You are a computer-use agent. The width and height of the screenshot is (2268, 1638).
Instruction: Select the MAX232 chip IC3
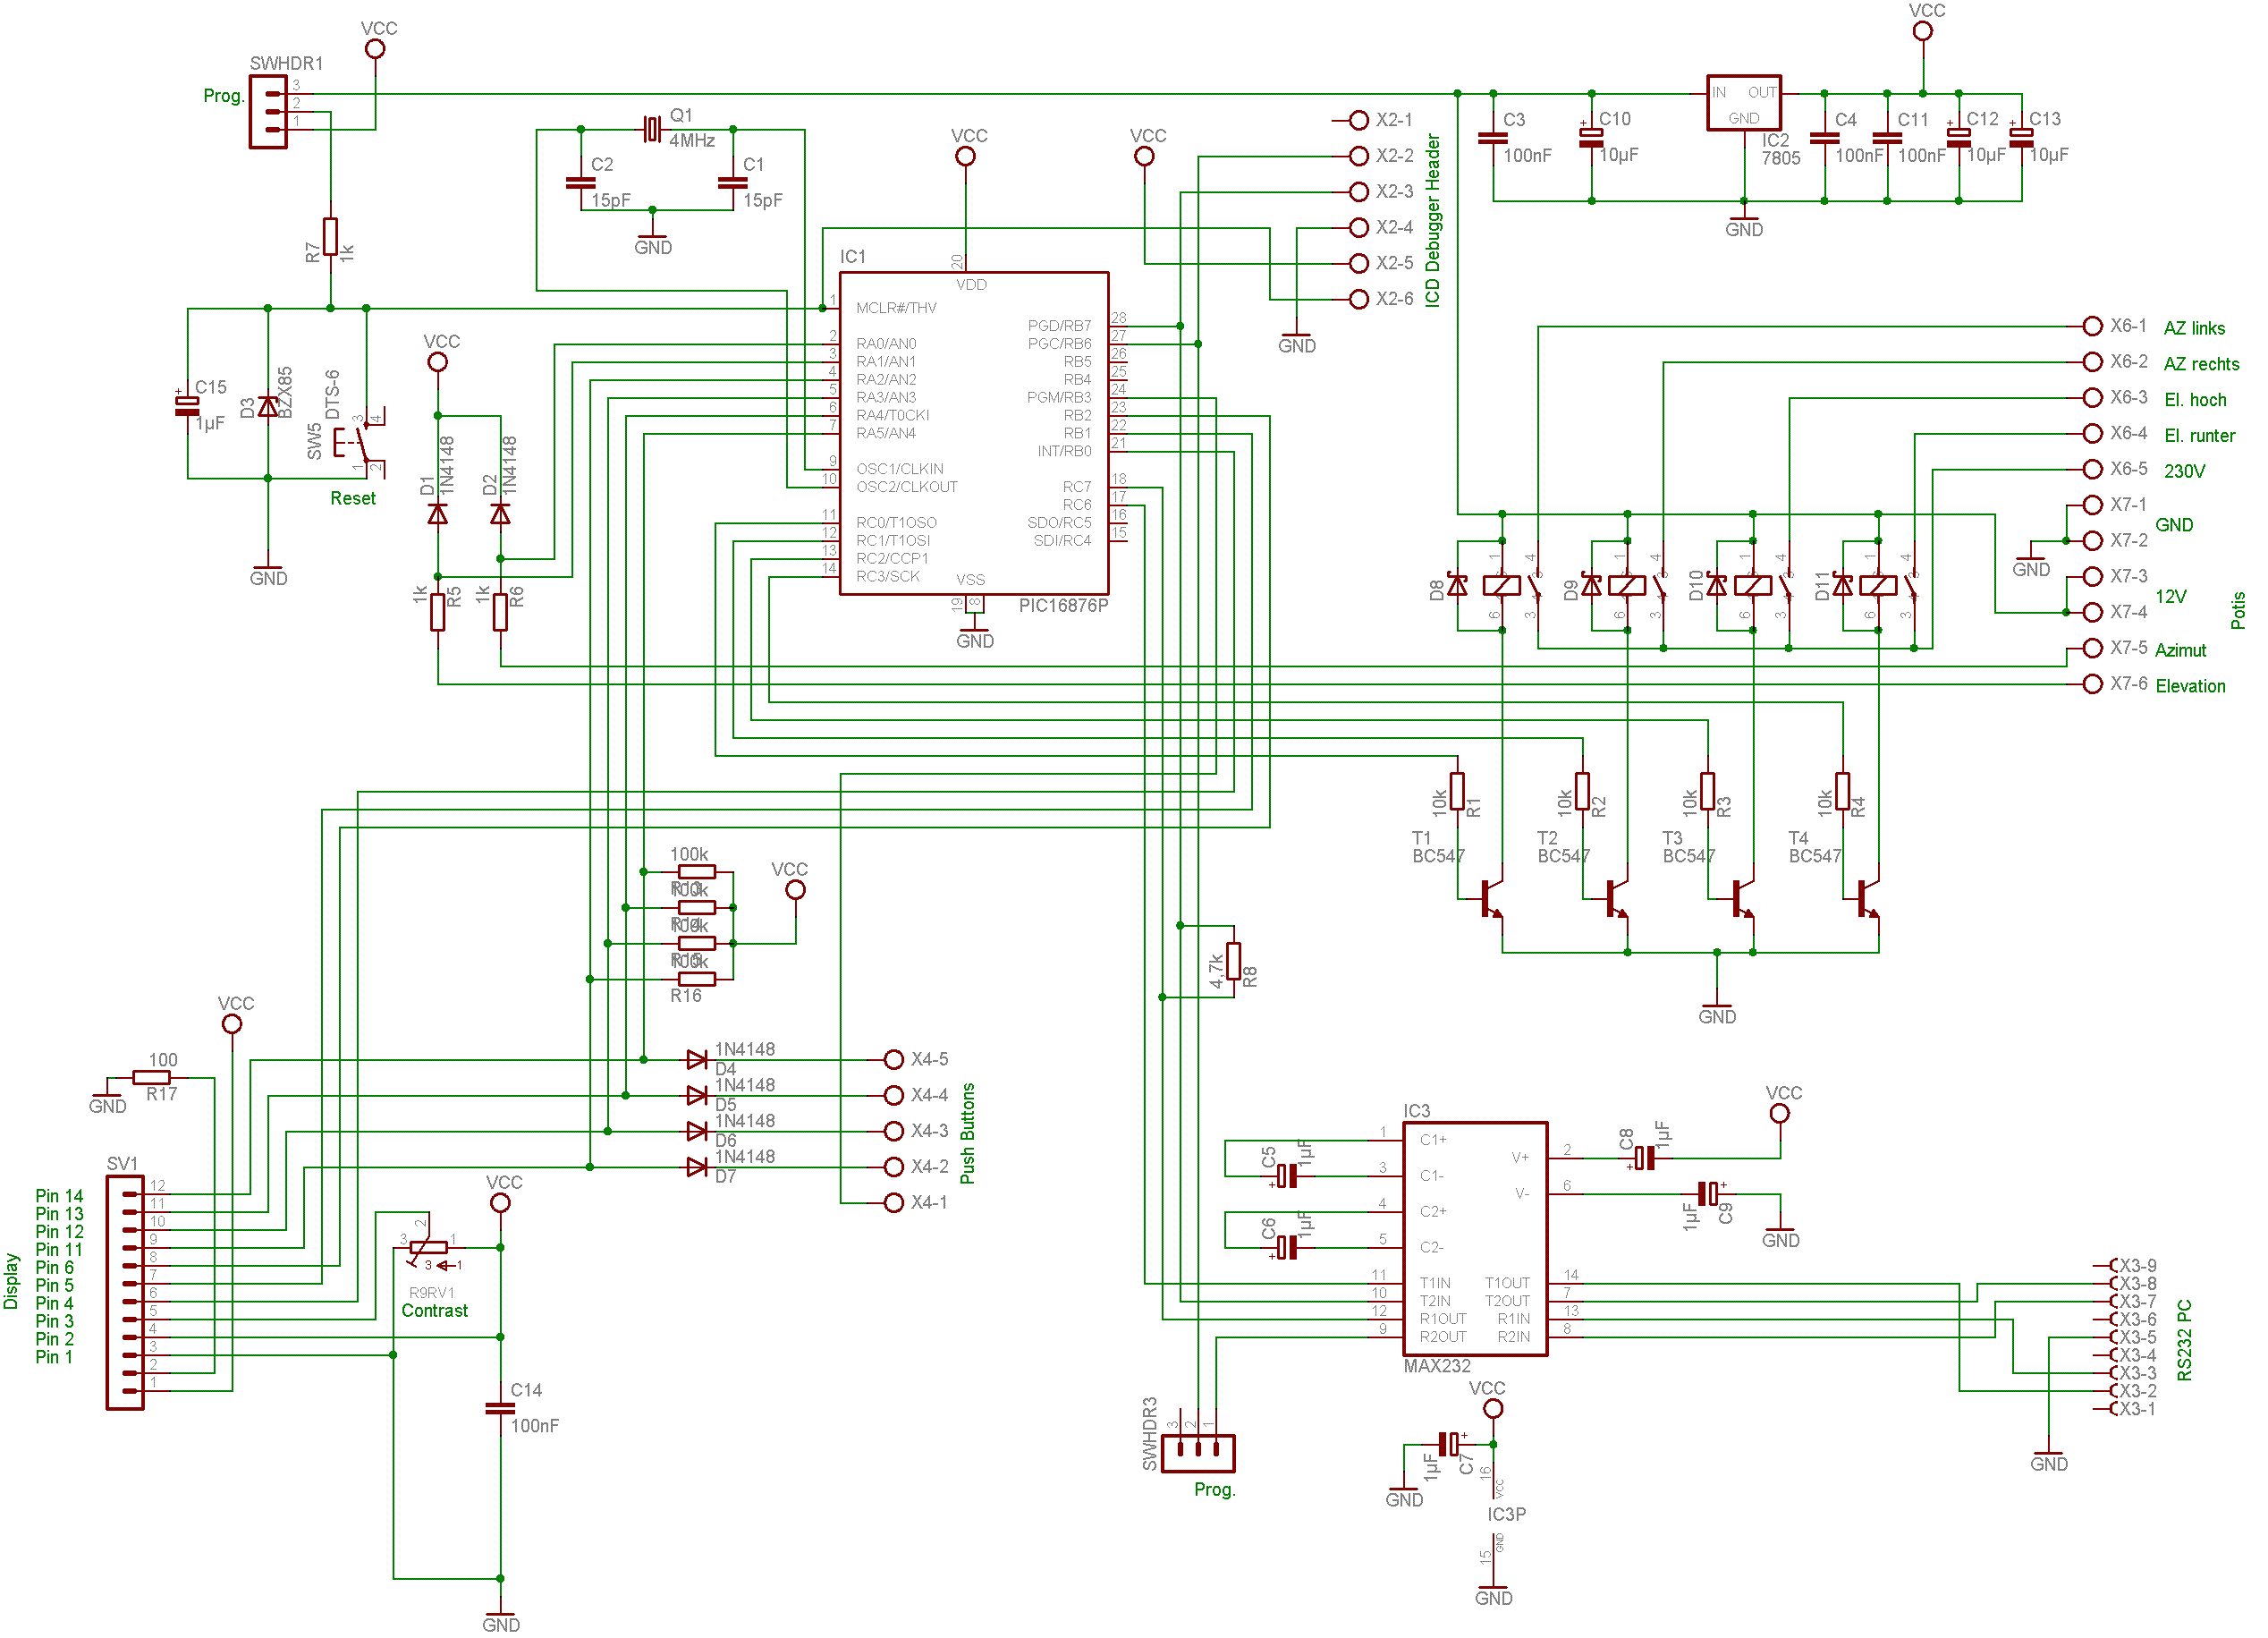click(x=1475, y=1238)
